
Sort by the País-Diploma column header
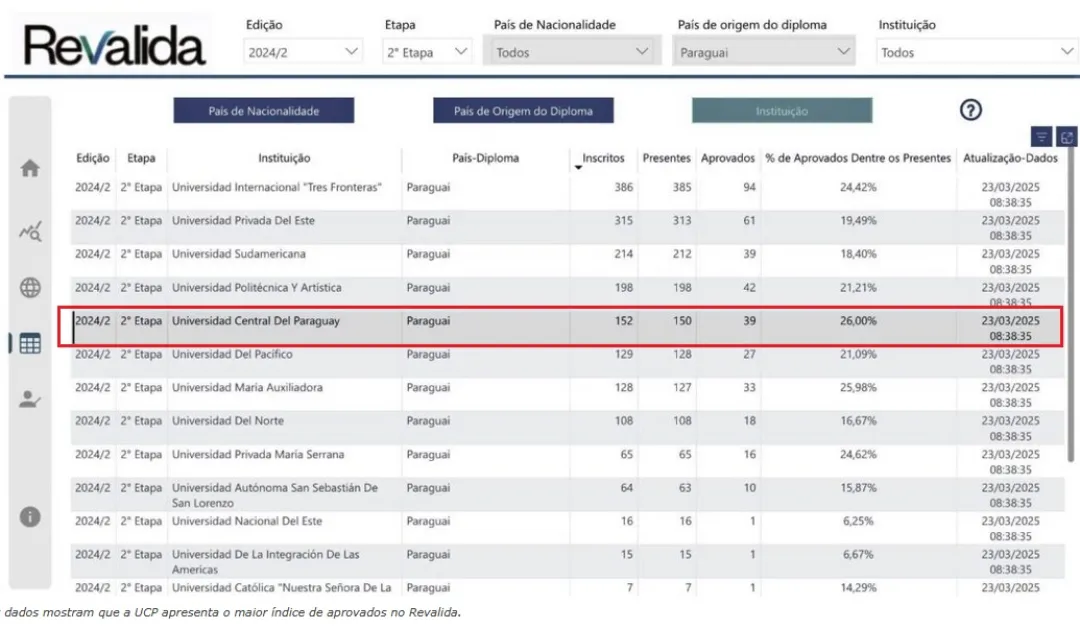coord(486,158)
